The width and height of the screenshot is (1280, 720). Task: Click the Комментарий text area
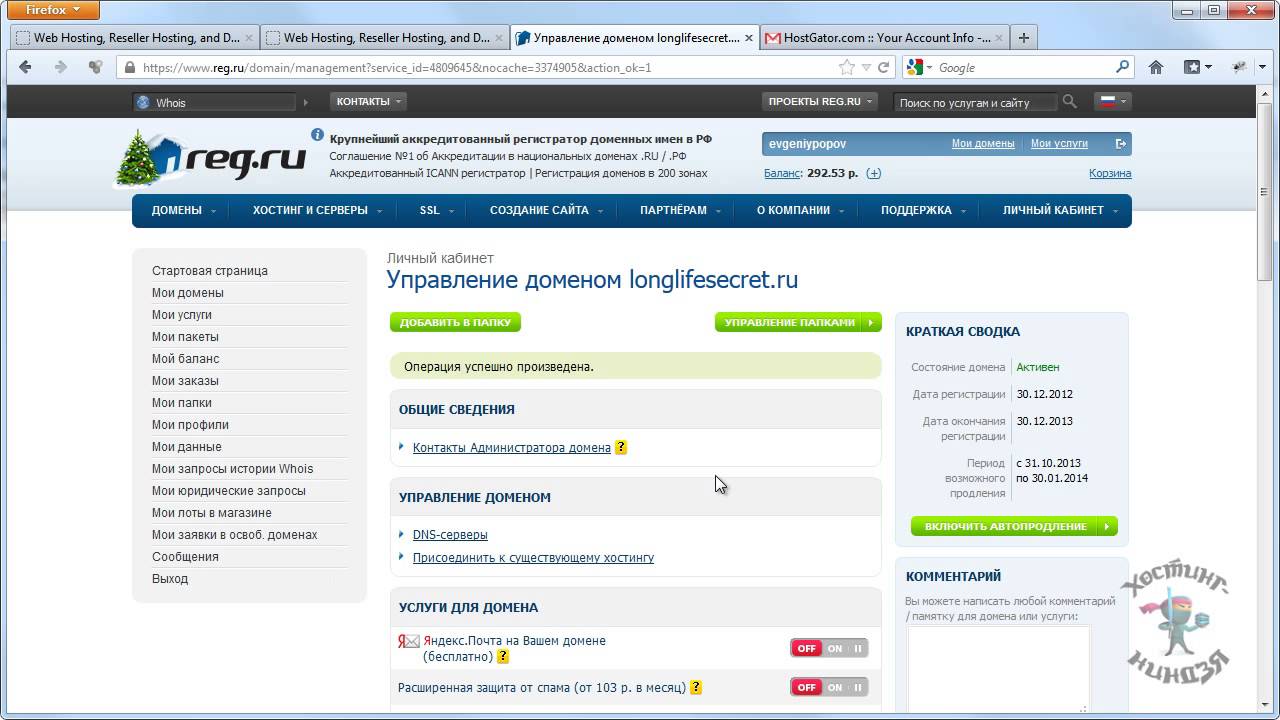pyautogui.click(x=998, y=670)
